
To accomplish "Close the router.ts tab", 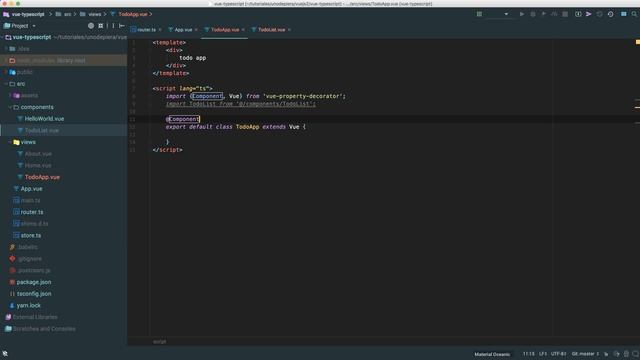I will pyautogui.click(x=160, y=30).
